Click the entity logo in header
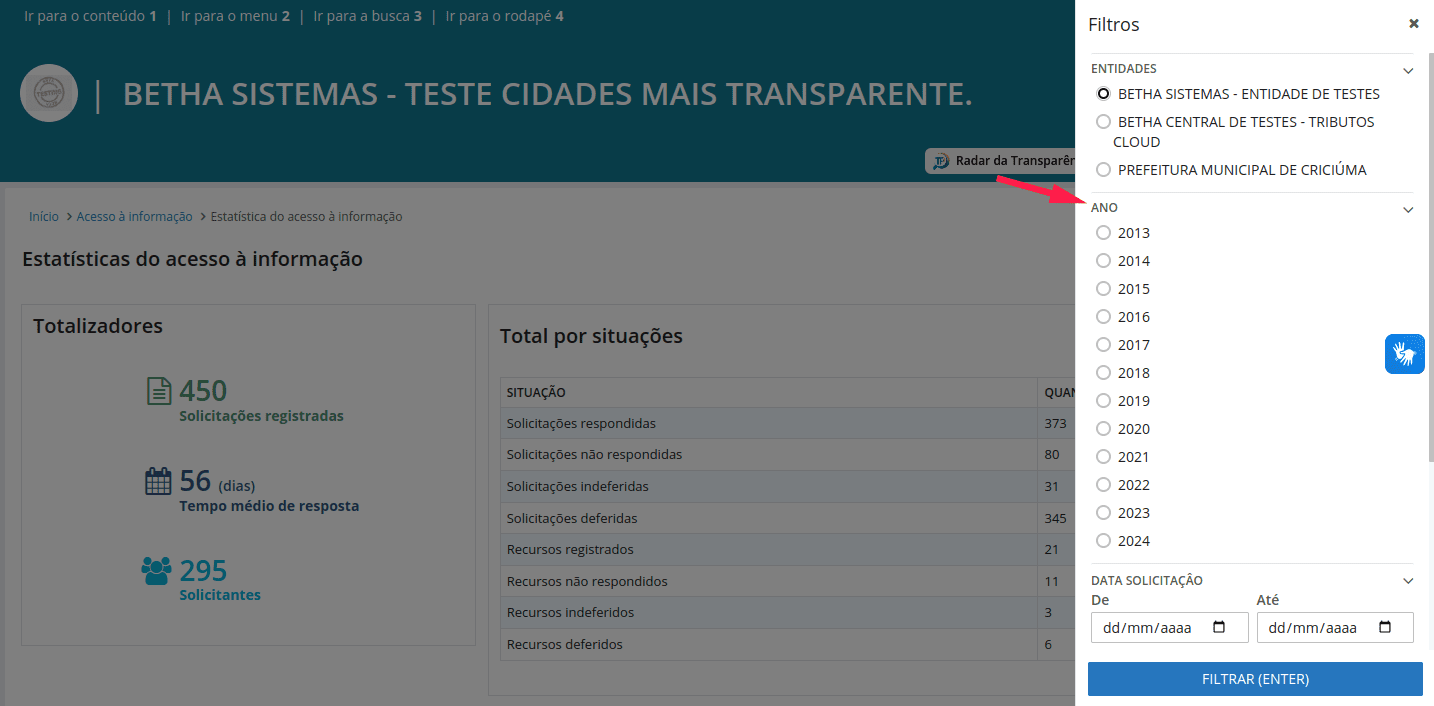Screen dimensions: 1434x706 click(x=49, y=94)
